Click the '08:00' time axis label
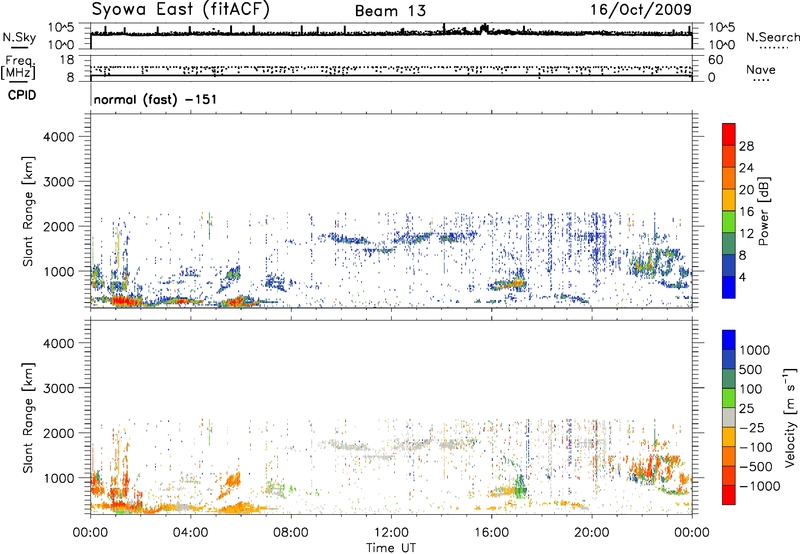800x554 pixels. (291, 533)
